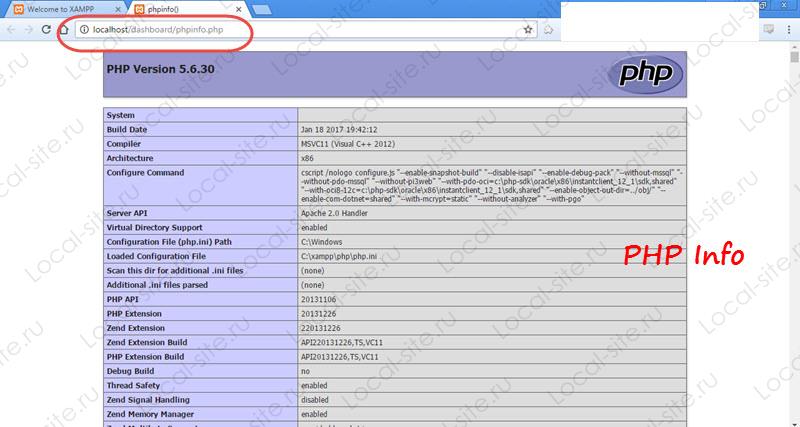
Task: Click the extension icon next to bookmark star
Action: pos(548,30)
